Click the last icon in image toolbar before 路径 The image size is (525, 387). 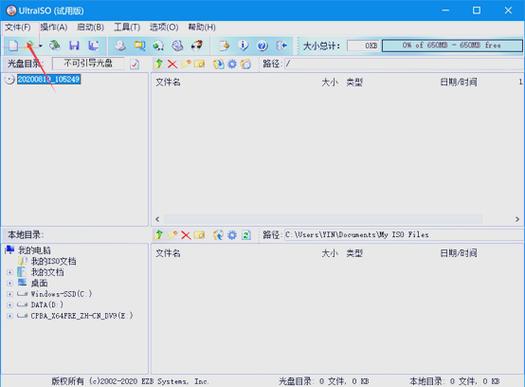pos(246,64)
